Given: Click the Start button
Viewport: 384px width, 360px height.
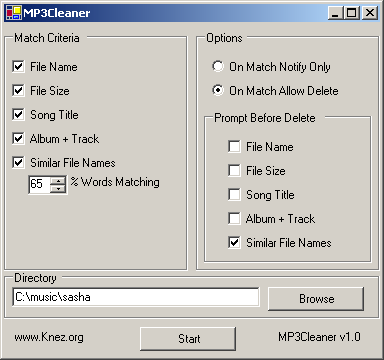Looking at the screenshot, I should coord(188,339).
